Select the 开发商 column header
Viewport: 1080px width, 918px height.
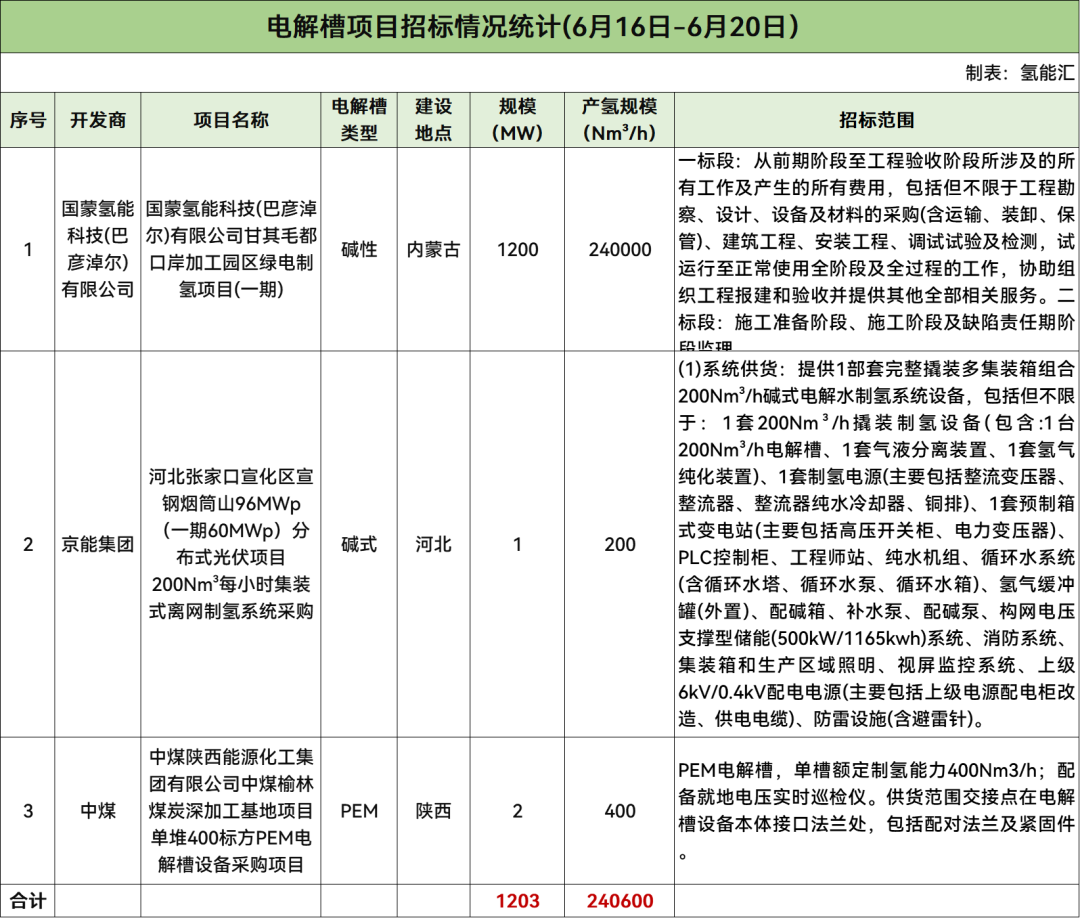(98, 120)
